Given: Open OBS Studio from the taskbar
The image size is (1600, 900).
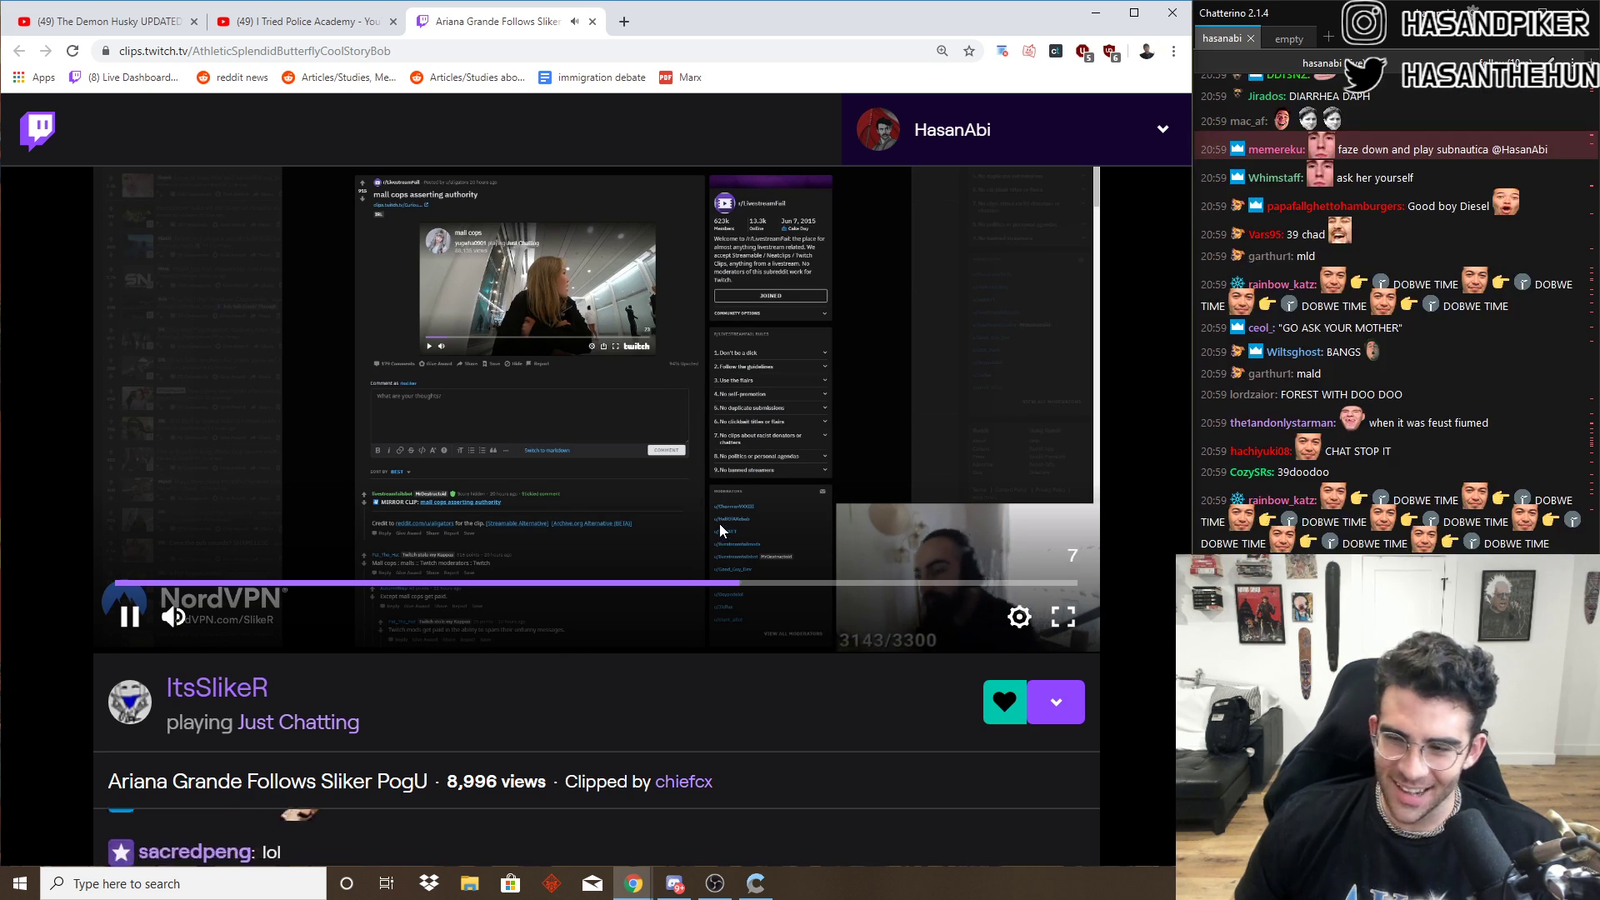Looking at the screenshot, I should click(715, 883).
